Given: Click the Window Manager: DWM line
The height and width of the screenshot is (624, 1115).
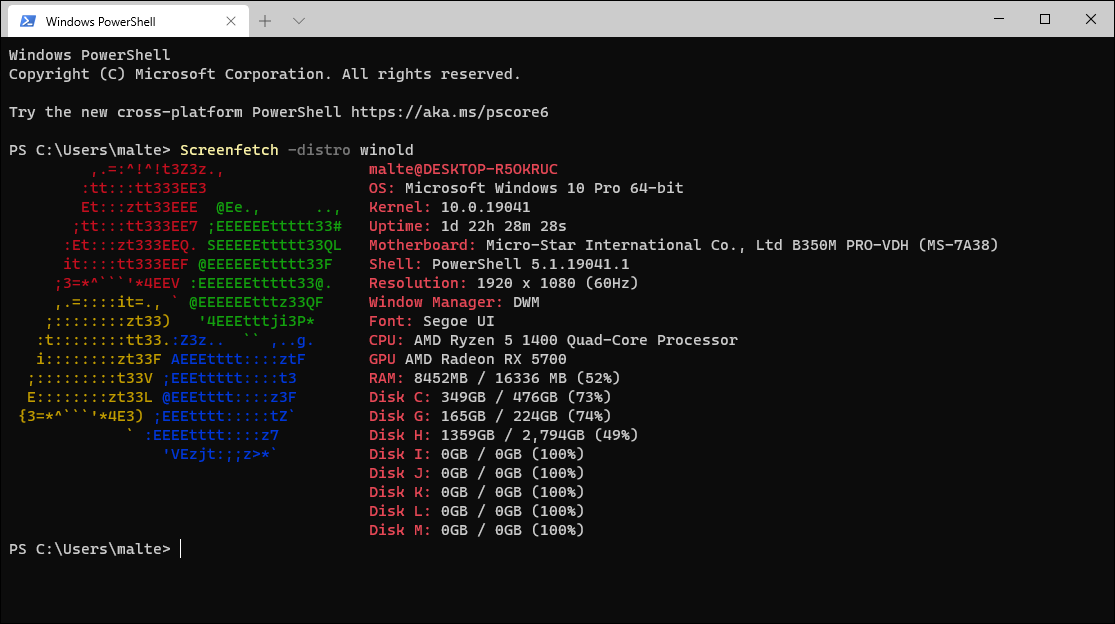Looking at the screenshot, I should (454, 302).
